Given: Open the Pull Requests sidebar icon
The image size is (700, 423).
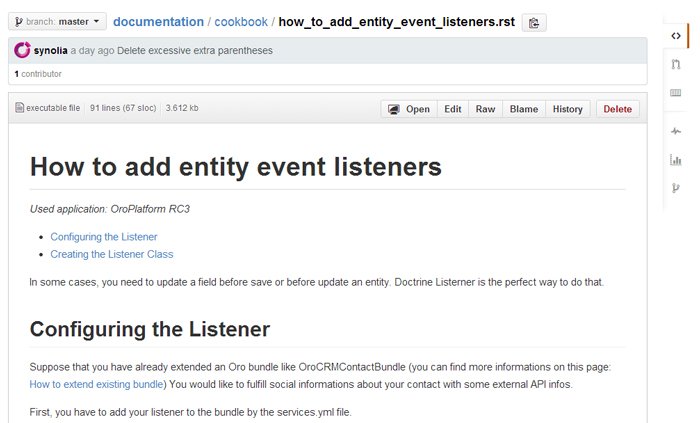Looking at the screenshot, I should [676, 64].
